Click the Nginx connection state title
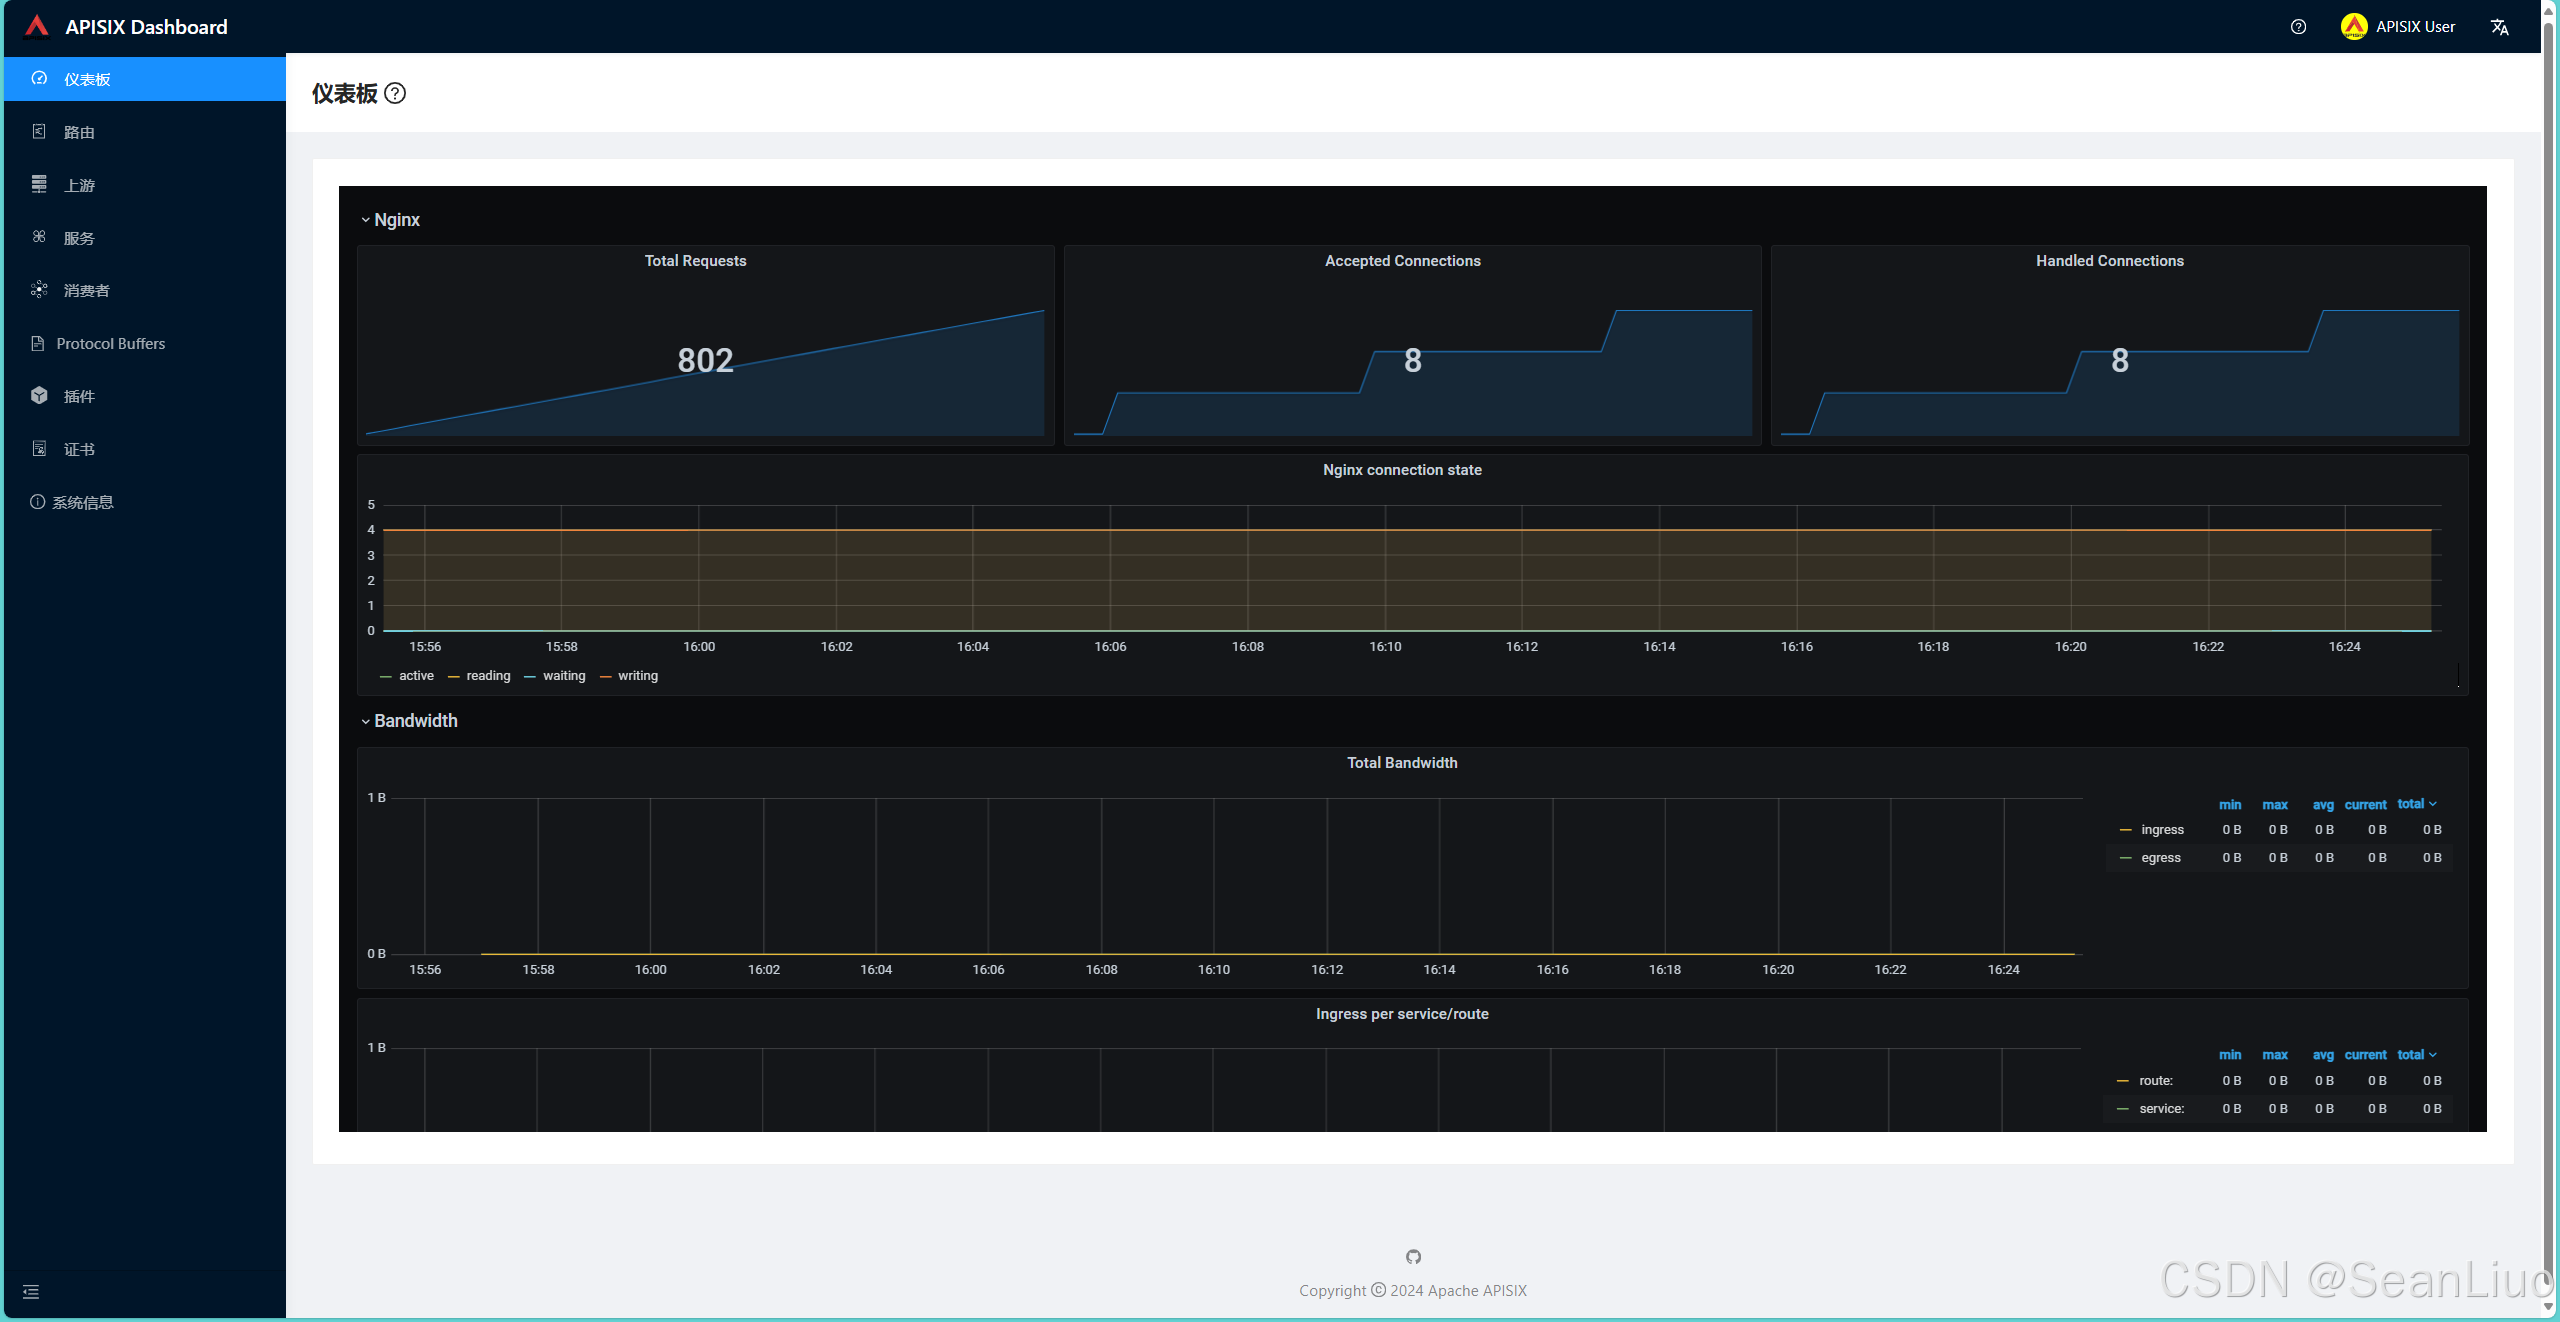 click(1401, 470)
